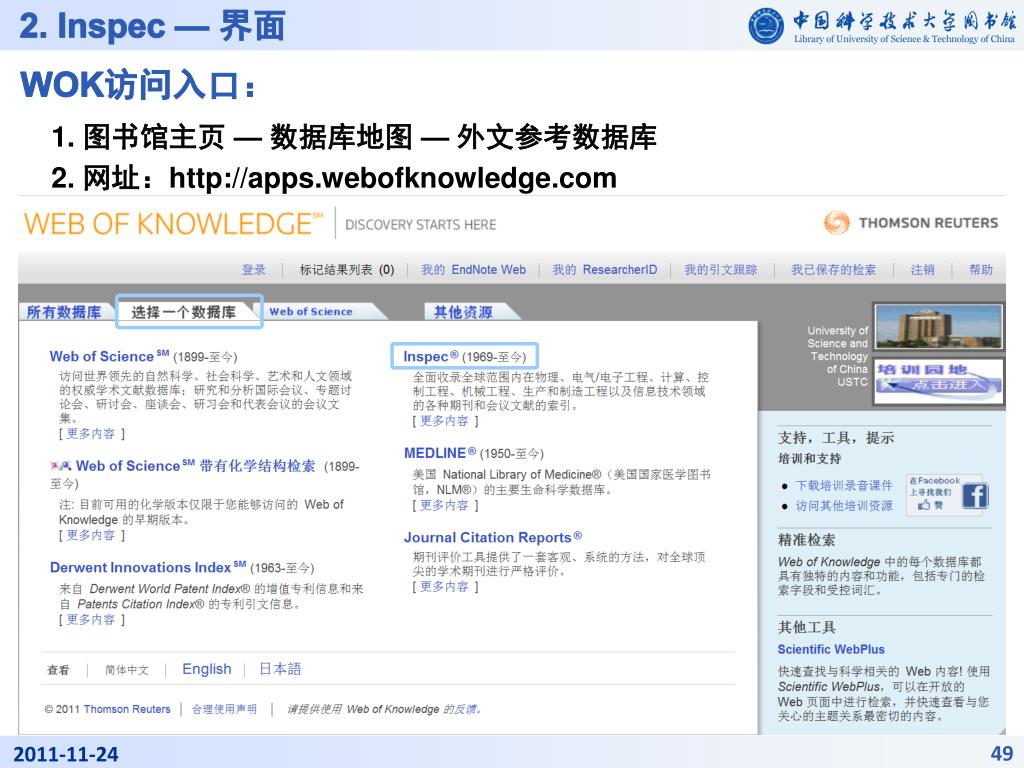Open 我已保存的检索

click(833, 270)
